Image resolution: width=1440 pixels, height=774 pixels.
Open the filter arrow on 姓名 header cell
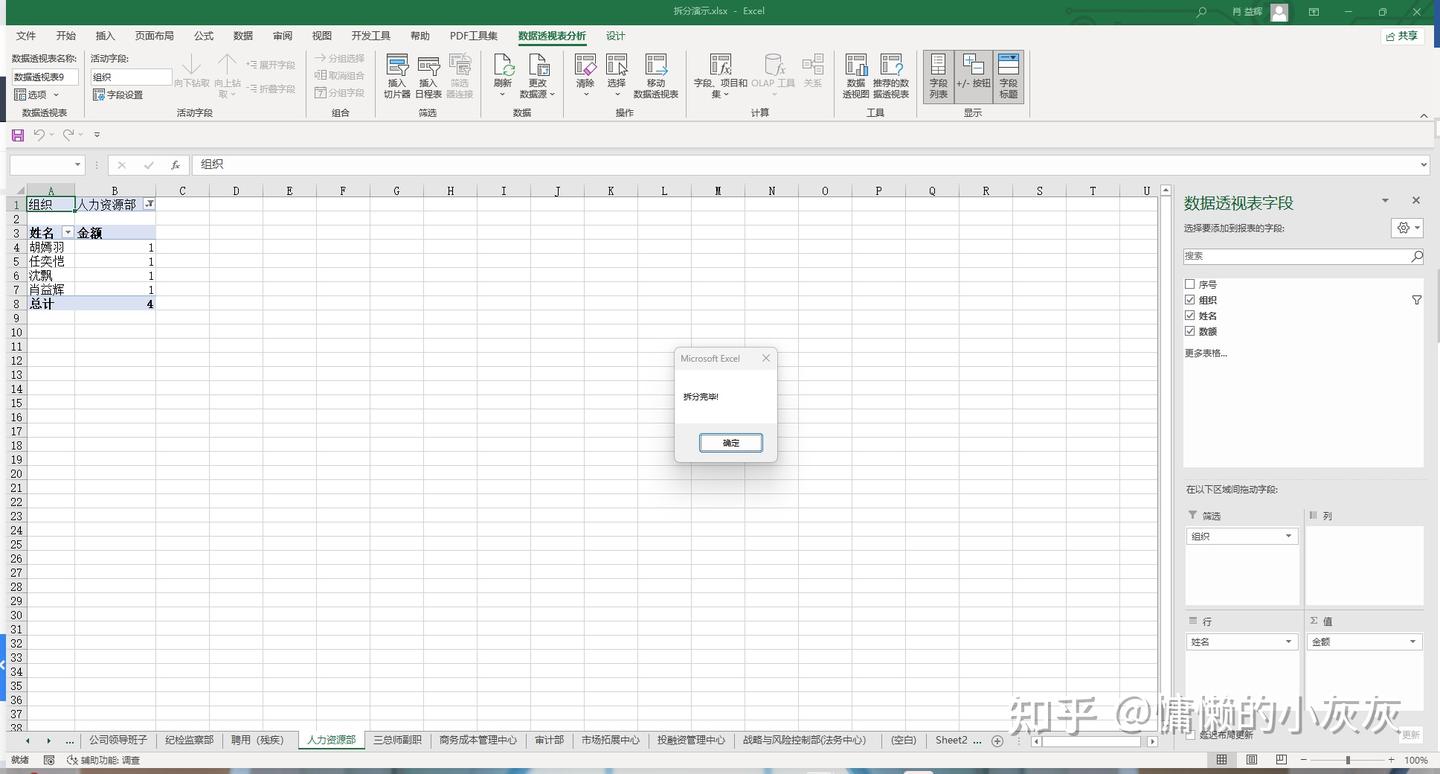[x=68, y=232]
